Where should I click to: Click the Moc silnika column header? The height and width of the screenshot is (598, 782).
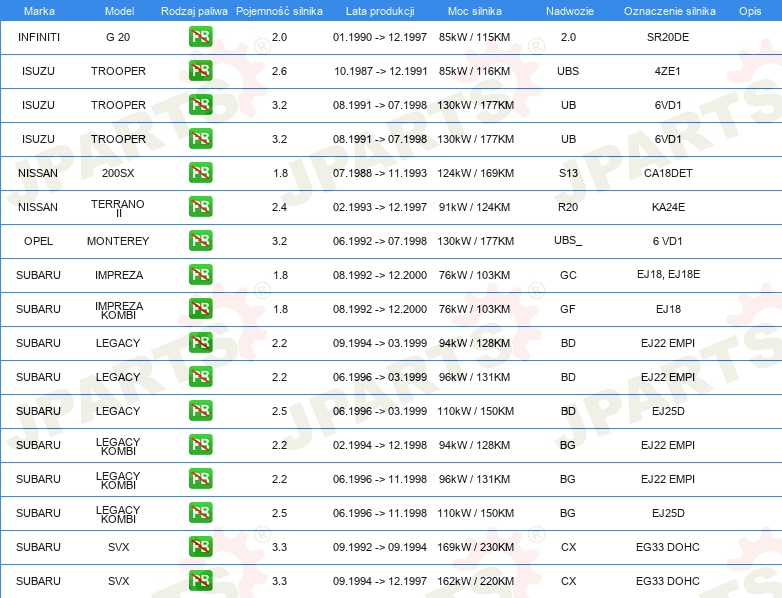[x=474, y=11]
